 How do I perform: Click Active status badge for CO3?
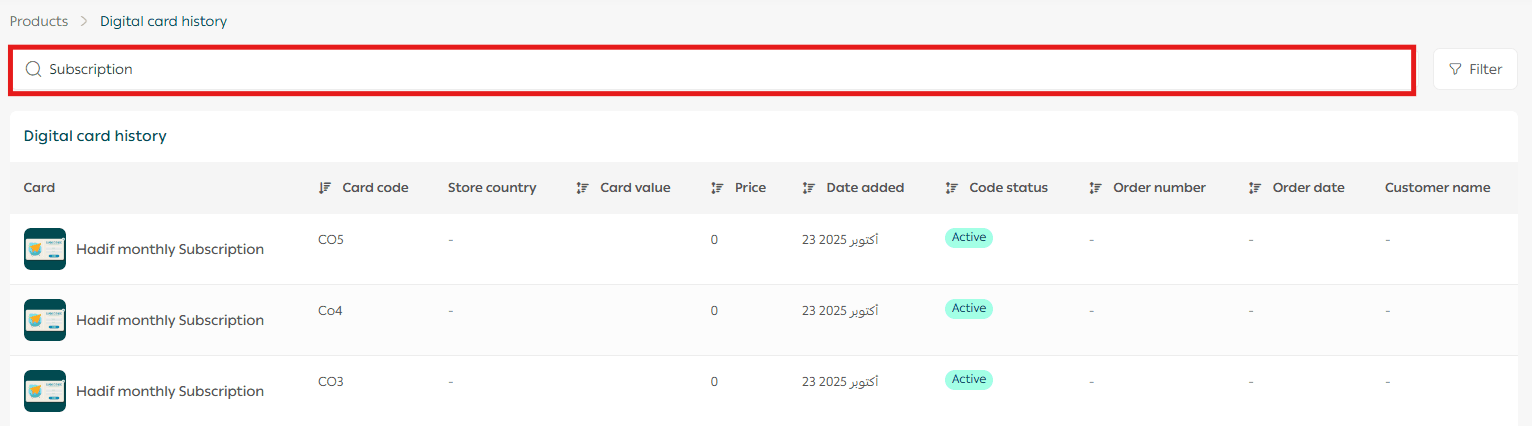click(x=968, y=379)
